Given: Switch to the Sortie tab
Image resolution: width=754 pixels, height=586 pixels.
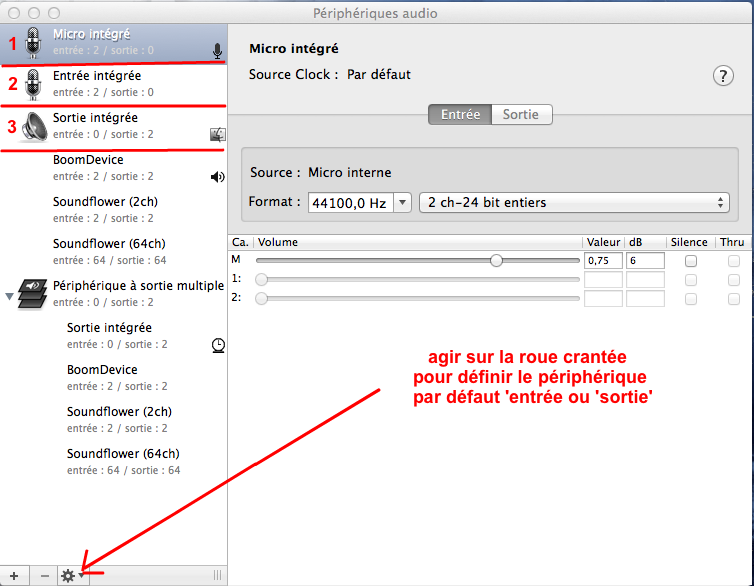Looking at the screenshot, I should (520, 114).
